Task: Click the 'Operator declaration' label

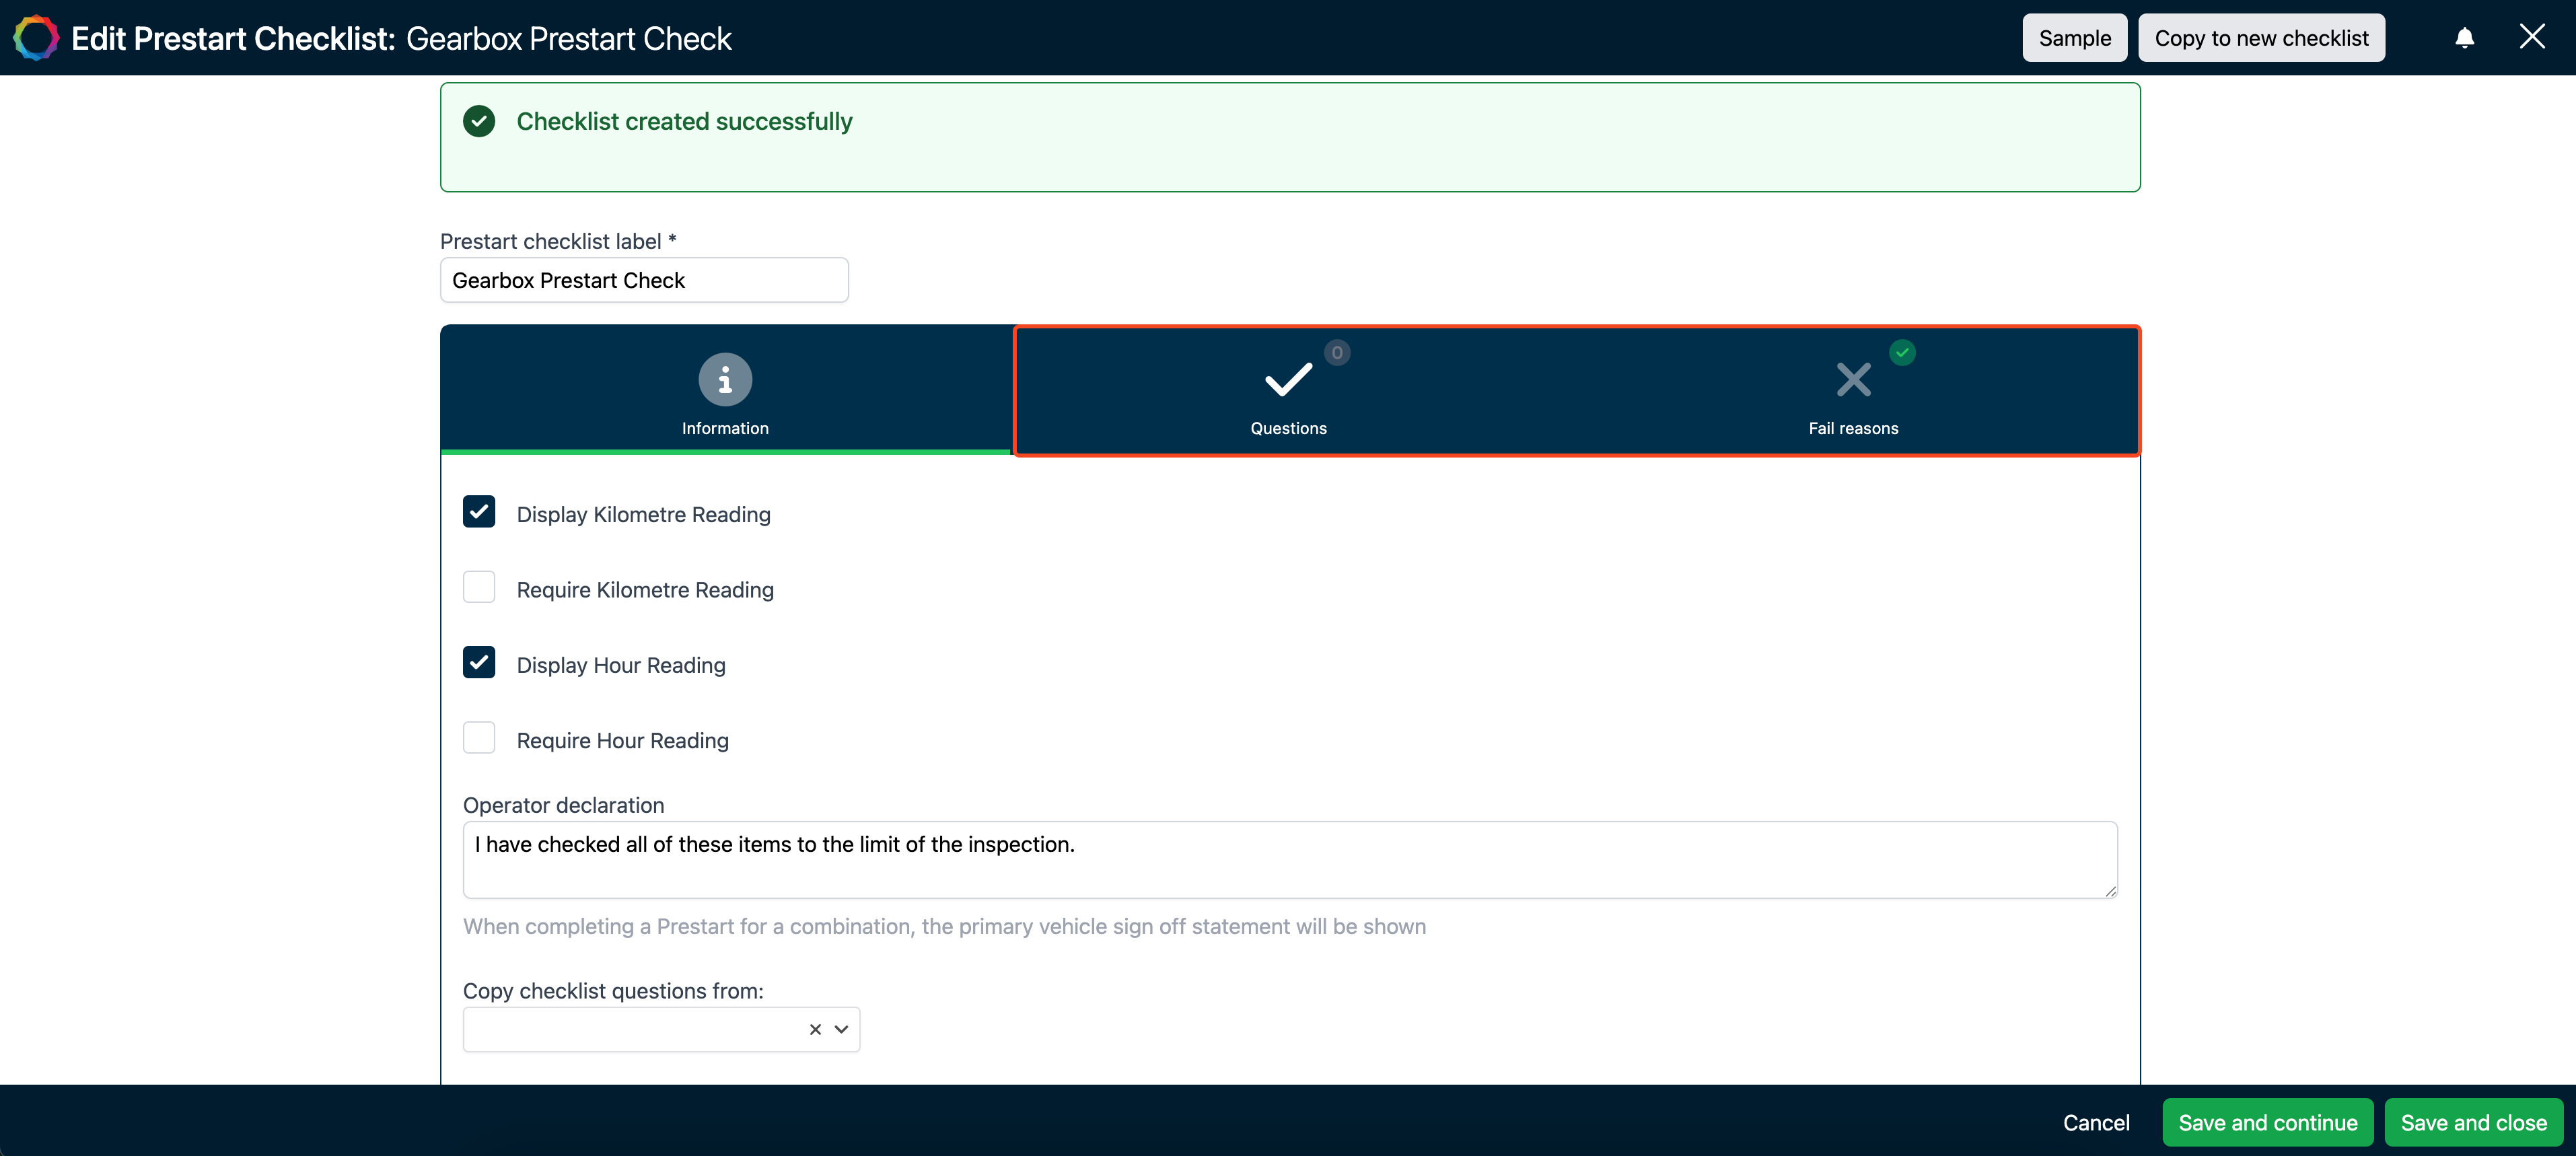Action: pyautogui.click(x=563, y=805)
